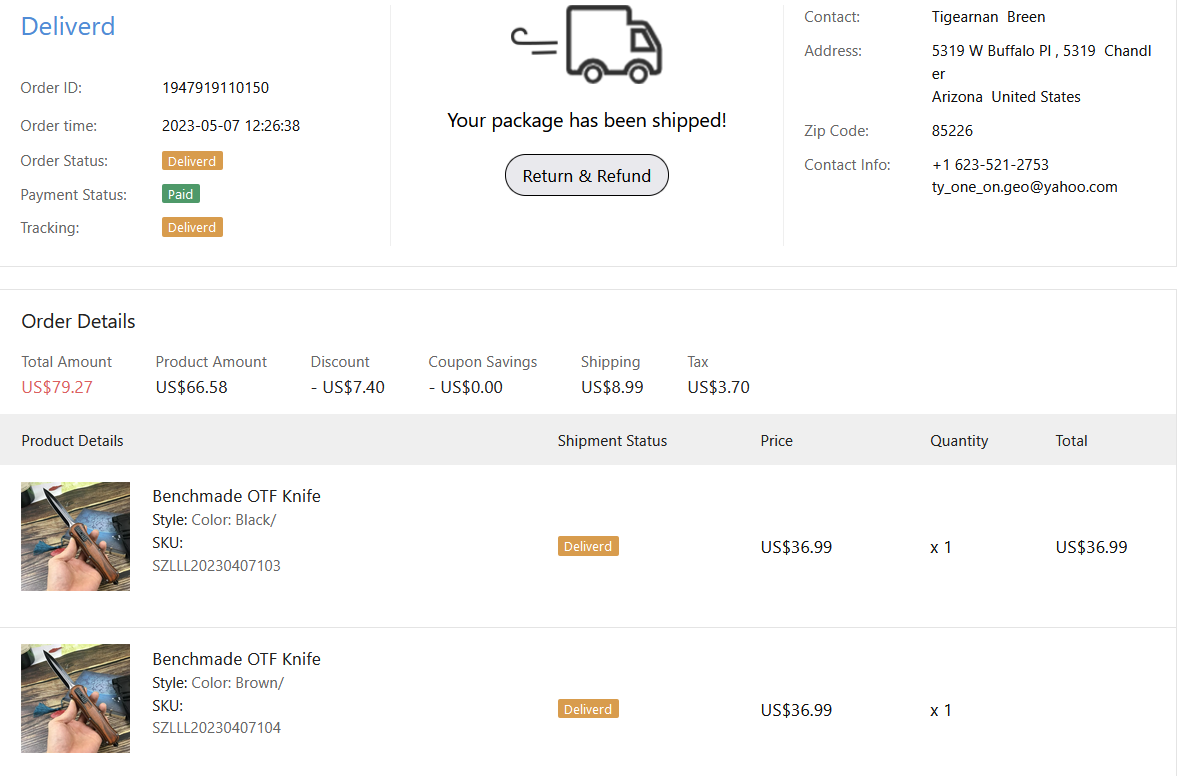This screenshot has width=1201, height=776.
Task: Click the email address ty_one_on.geo@yahoo.com
Action: (1024, 187)
